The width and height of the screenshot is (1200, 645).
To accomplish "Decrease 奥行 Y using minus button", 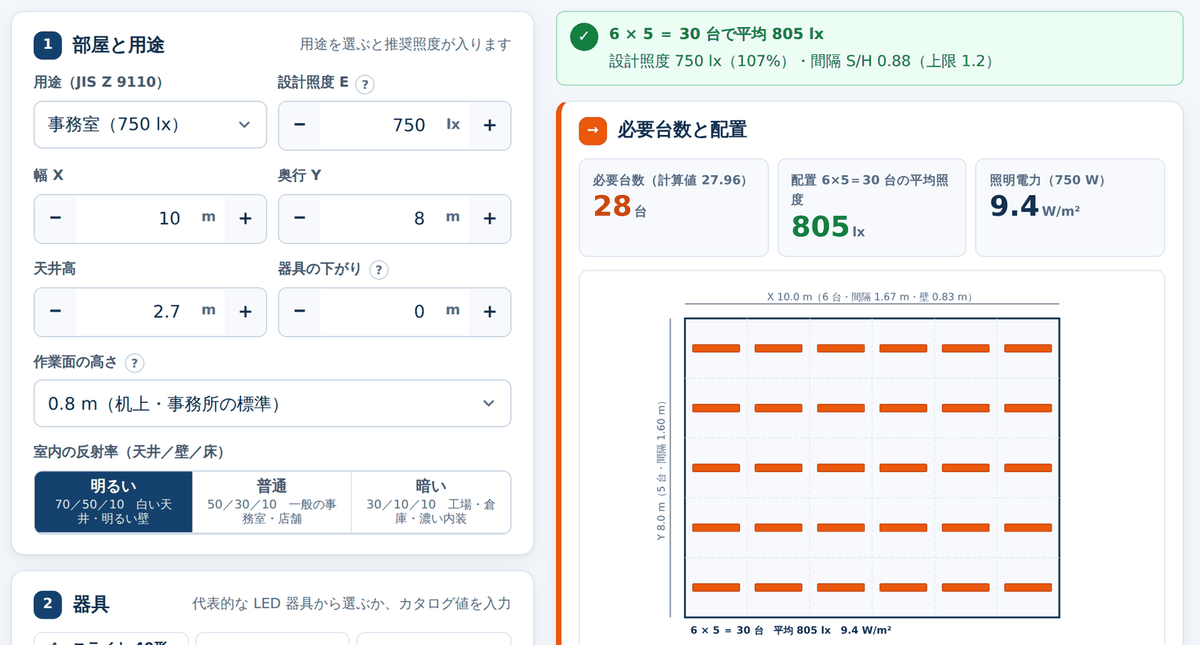I will pyautogui.click(x=300, y=218).
